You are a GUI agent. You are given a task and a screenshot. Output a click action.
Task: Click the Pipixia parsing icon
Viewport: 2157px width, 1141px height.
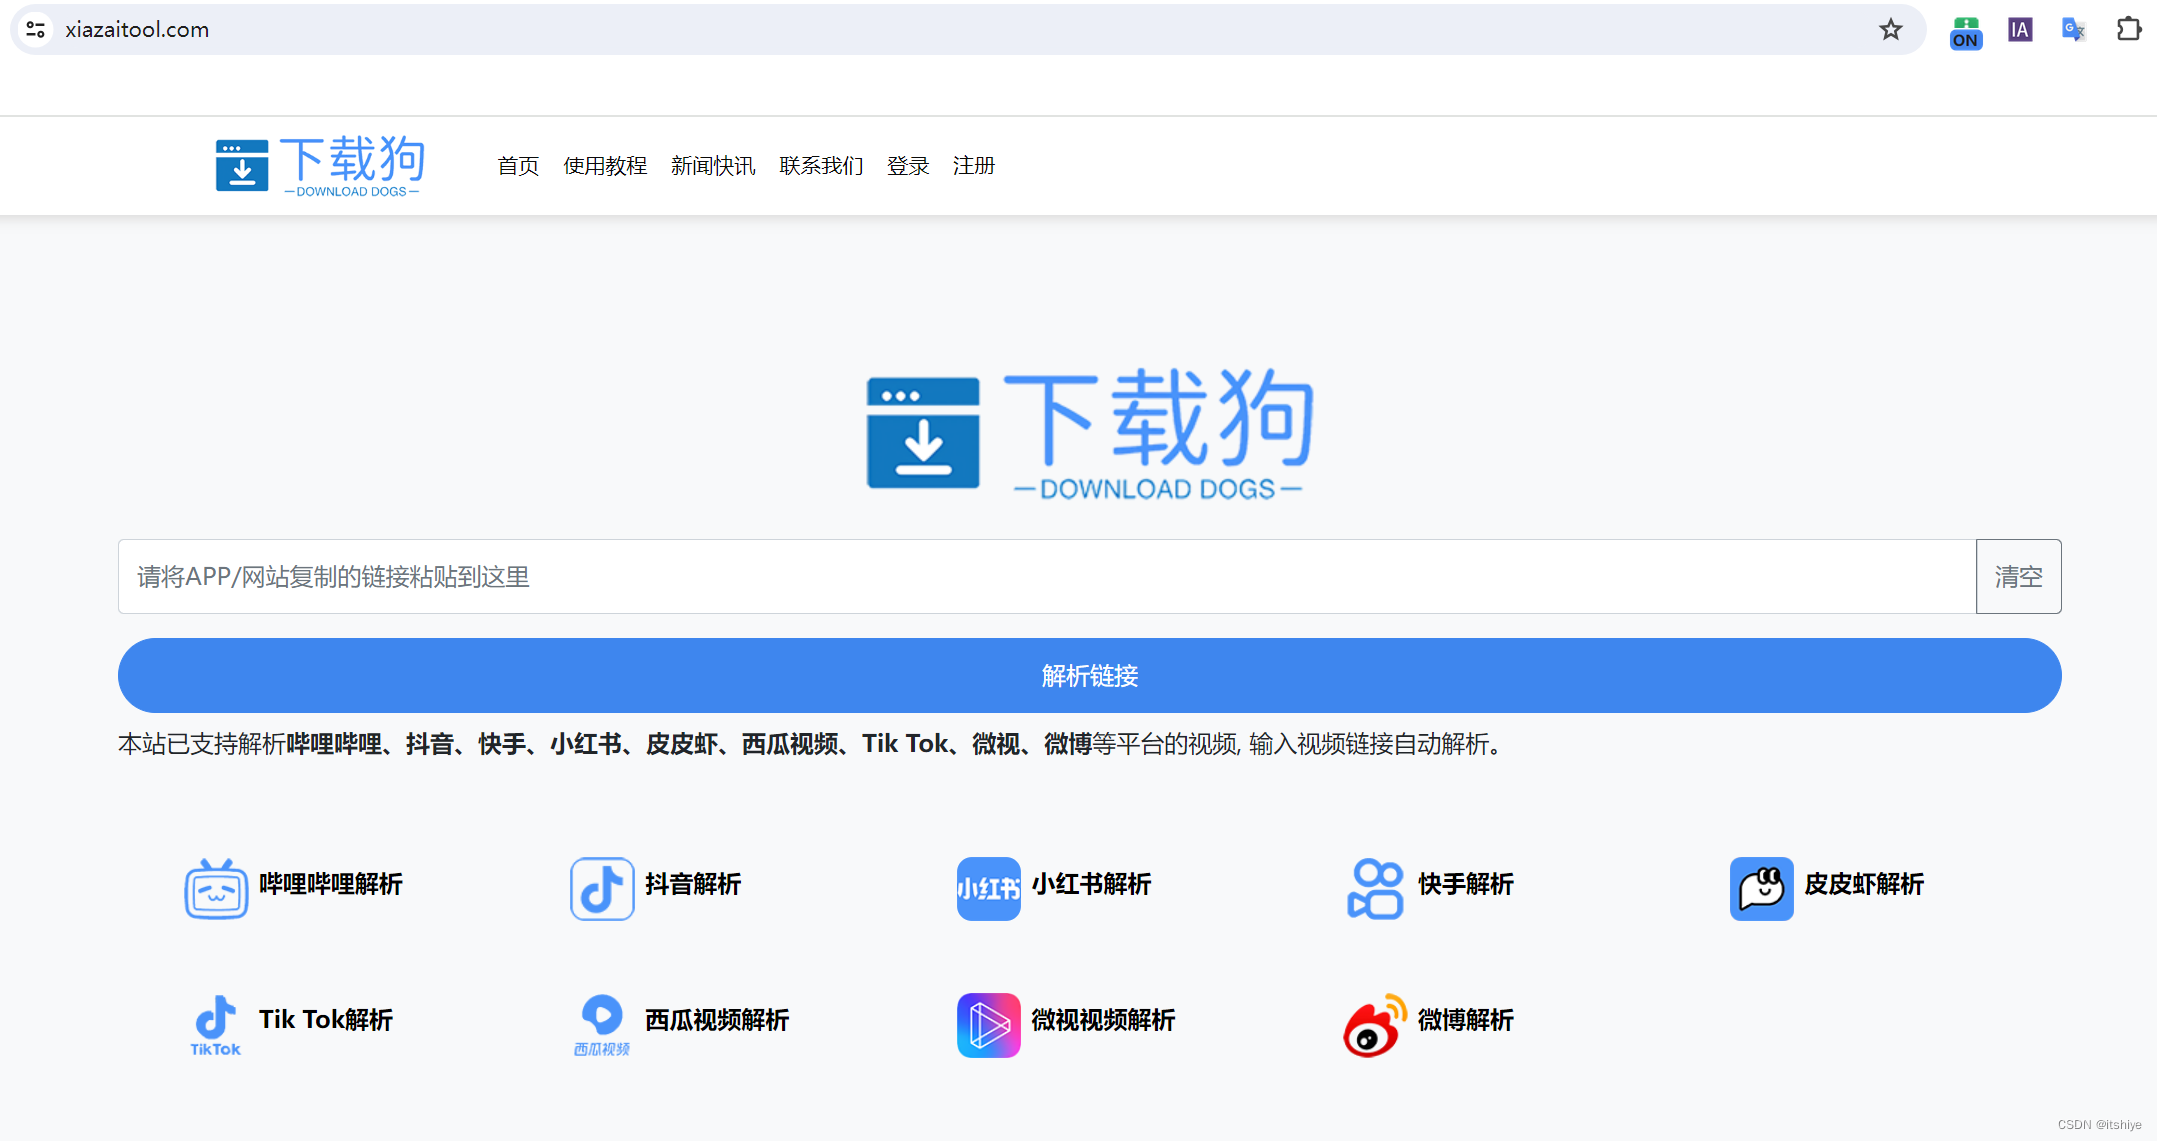click(1761, 888)
